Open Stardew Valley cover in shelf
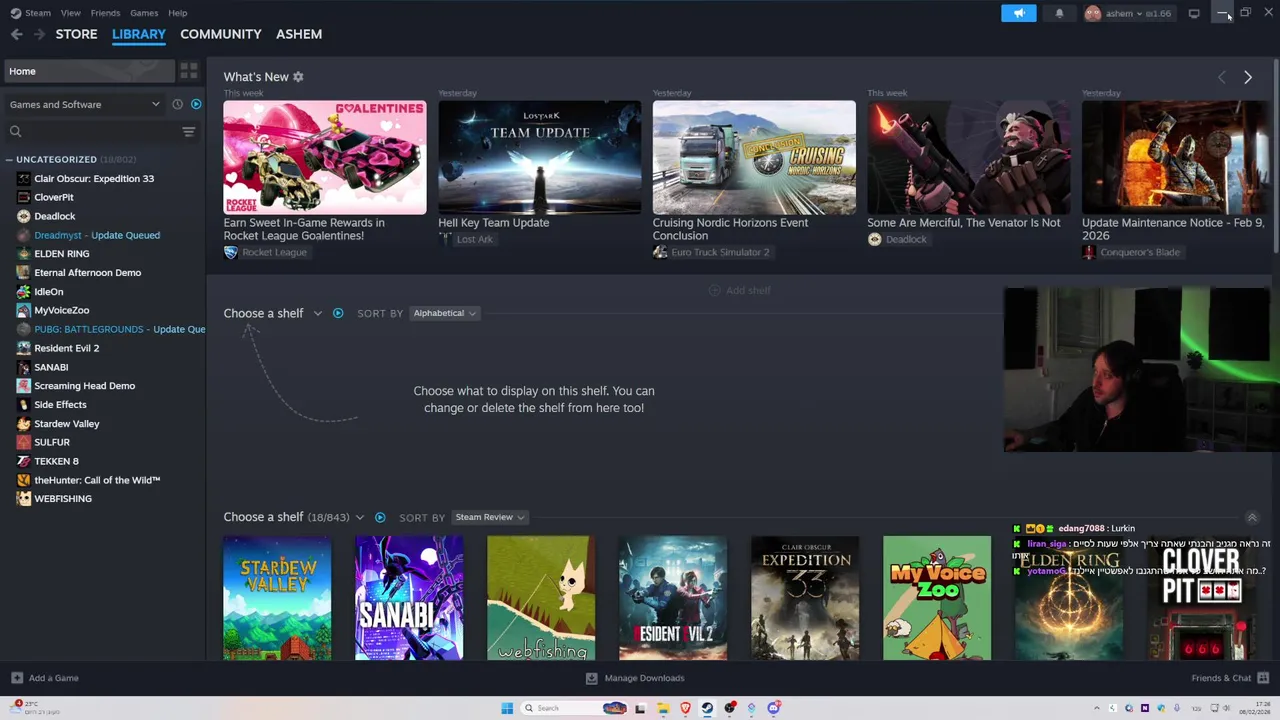1280x720 pixels. pyautogui.click(x=277, y=598)
